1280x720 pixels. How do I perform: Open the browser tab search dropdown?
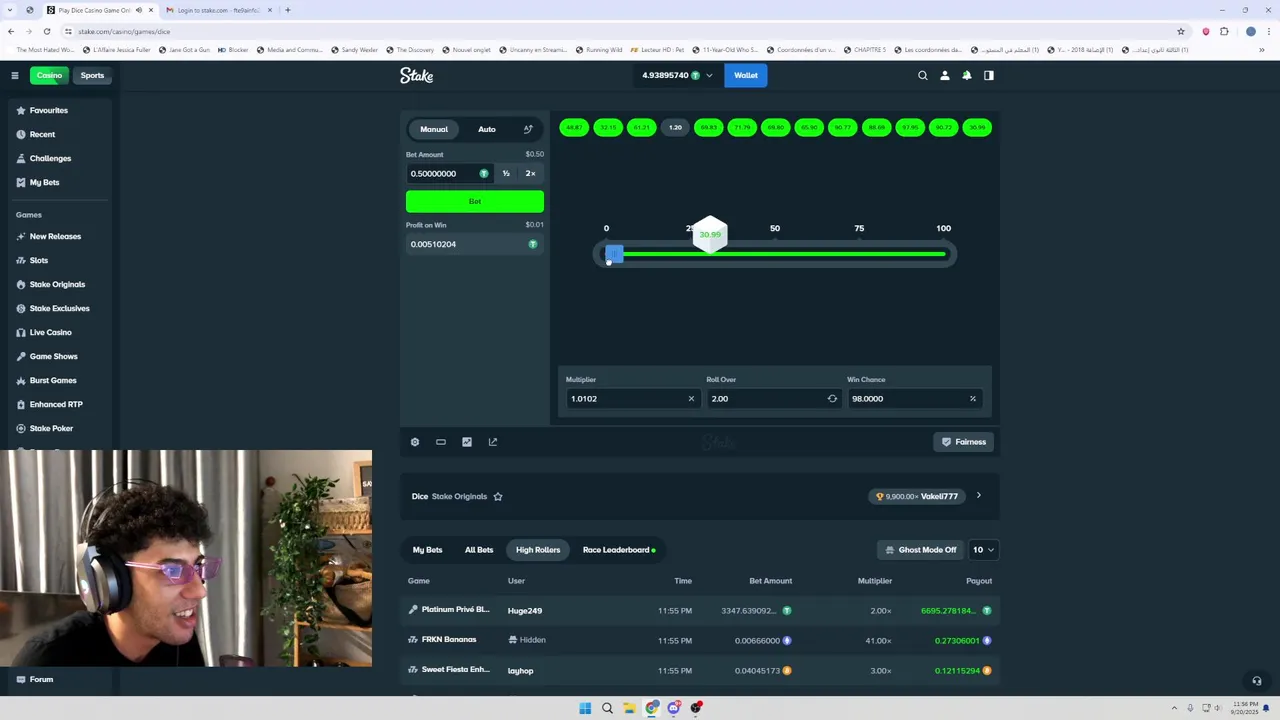tap(9, 10)
